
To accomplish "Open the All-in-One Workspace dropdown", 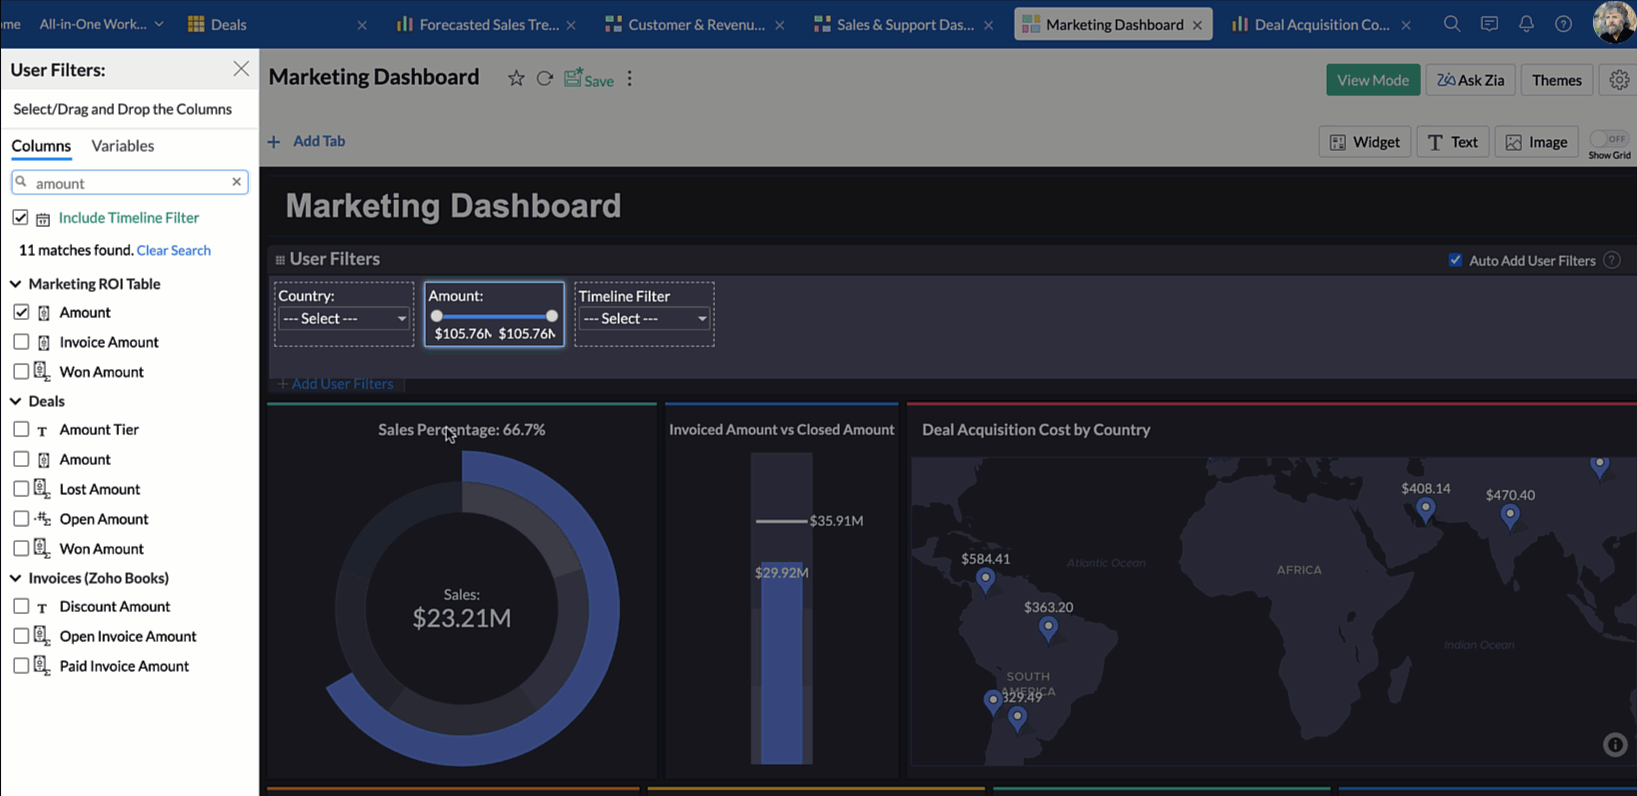I will click(x=101, y=24).
